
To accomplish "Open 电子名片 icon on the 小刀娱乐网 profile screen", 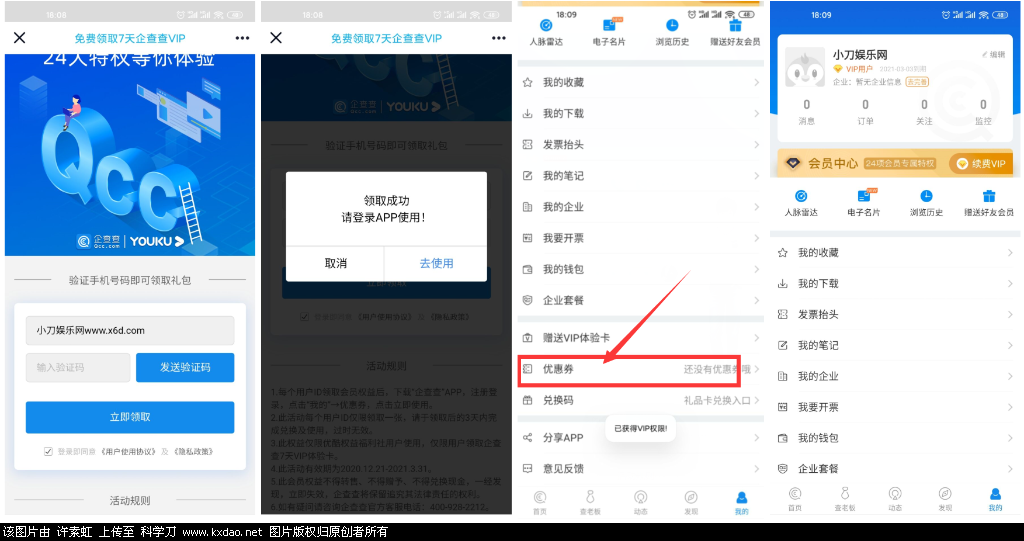I will pos(864,195).
